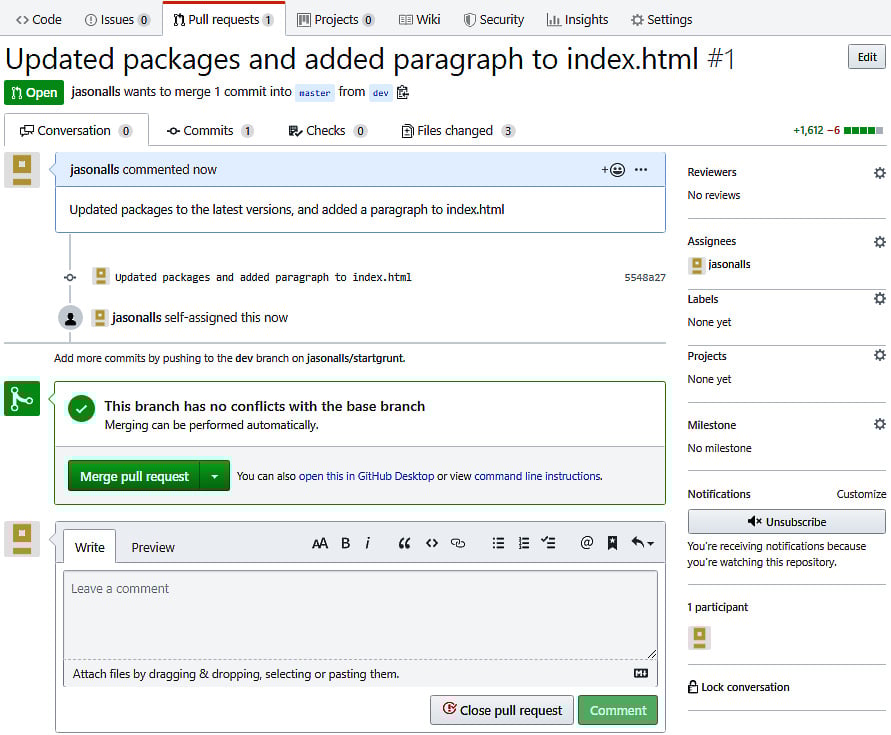Insert code formatting

point(432,543)
